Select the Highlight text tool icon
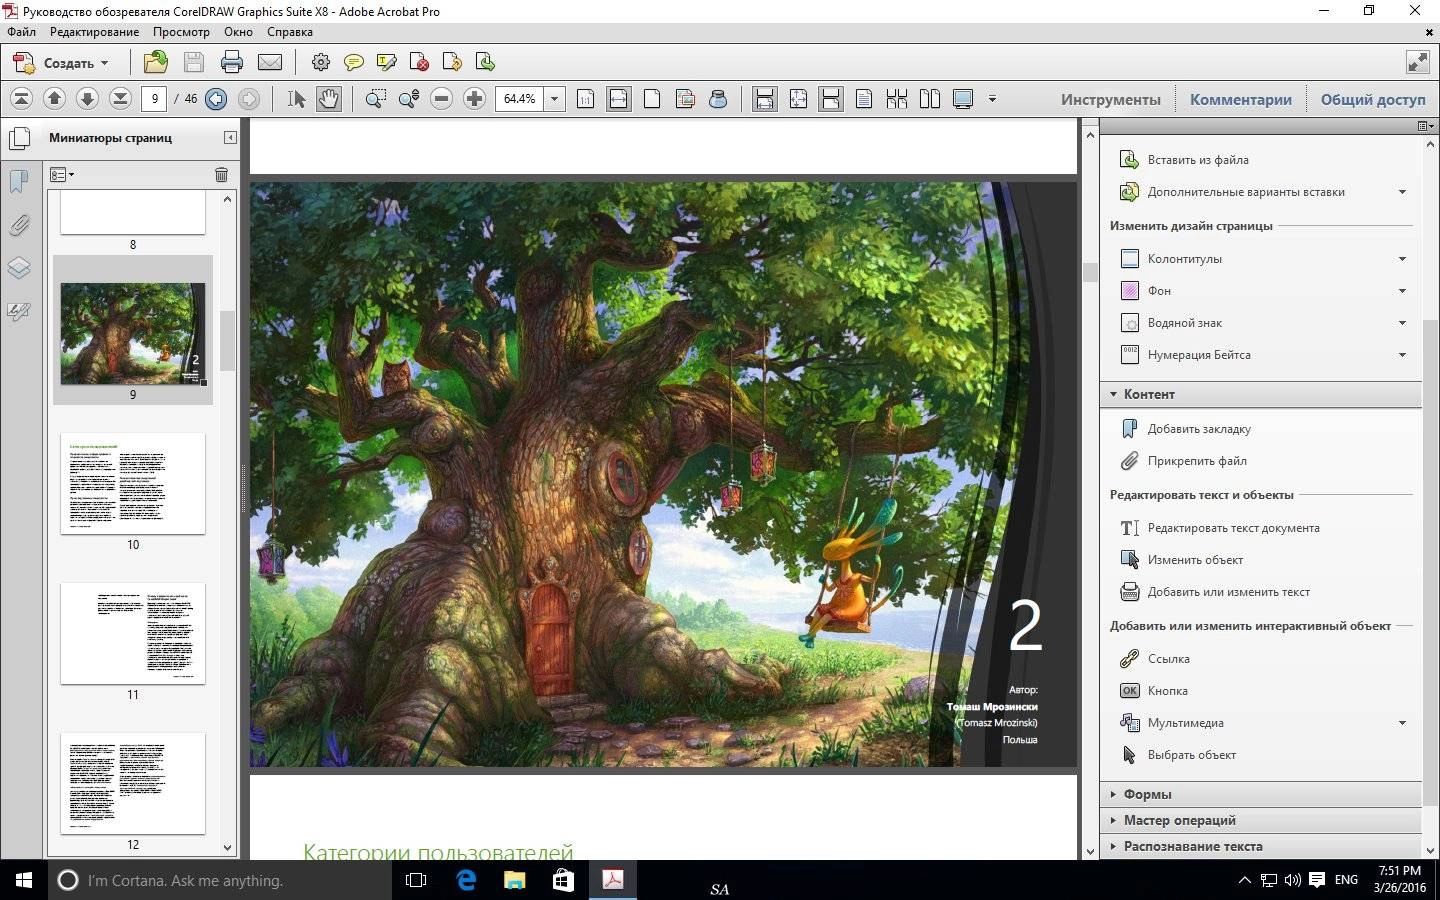1440x900 pixels. 387,63
